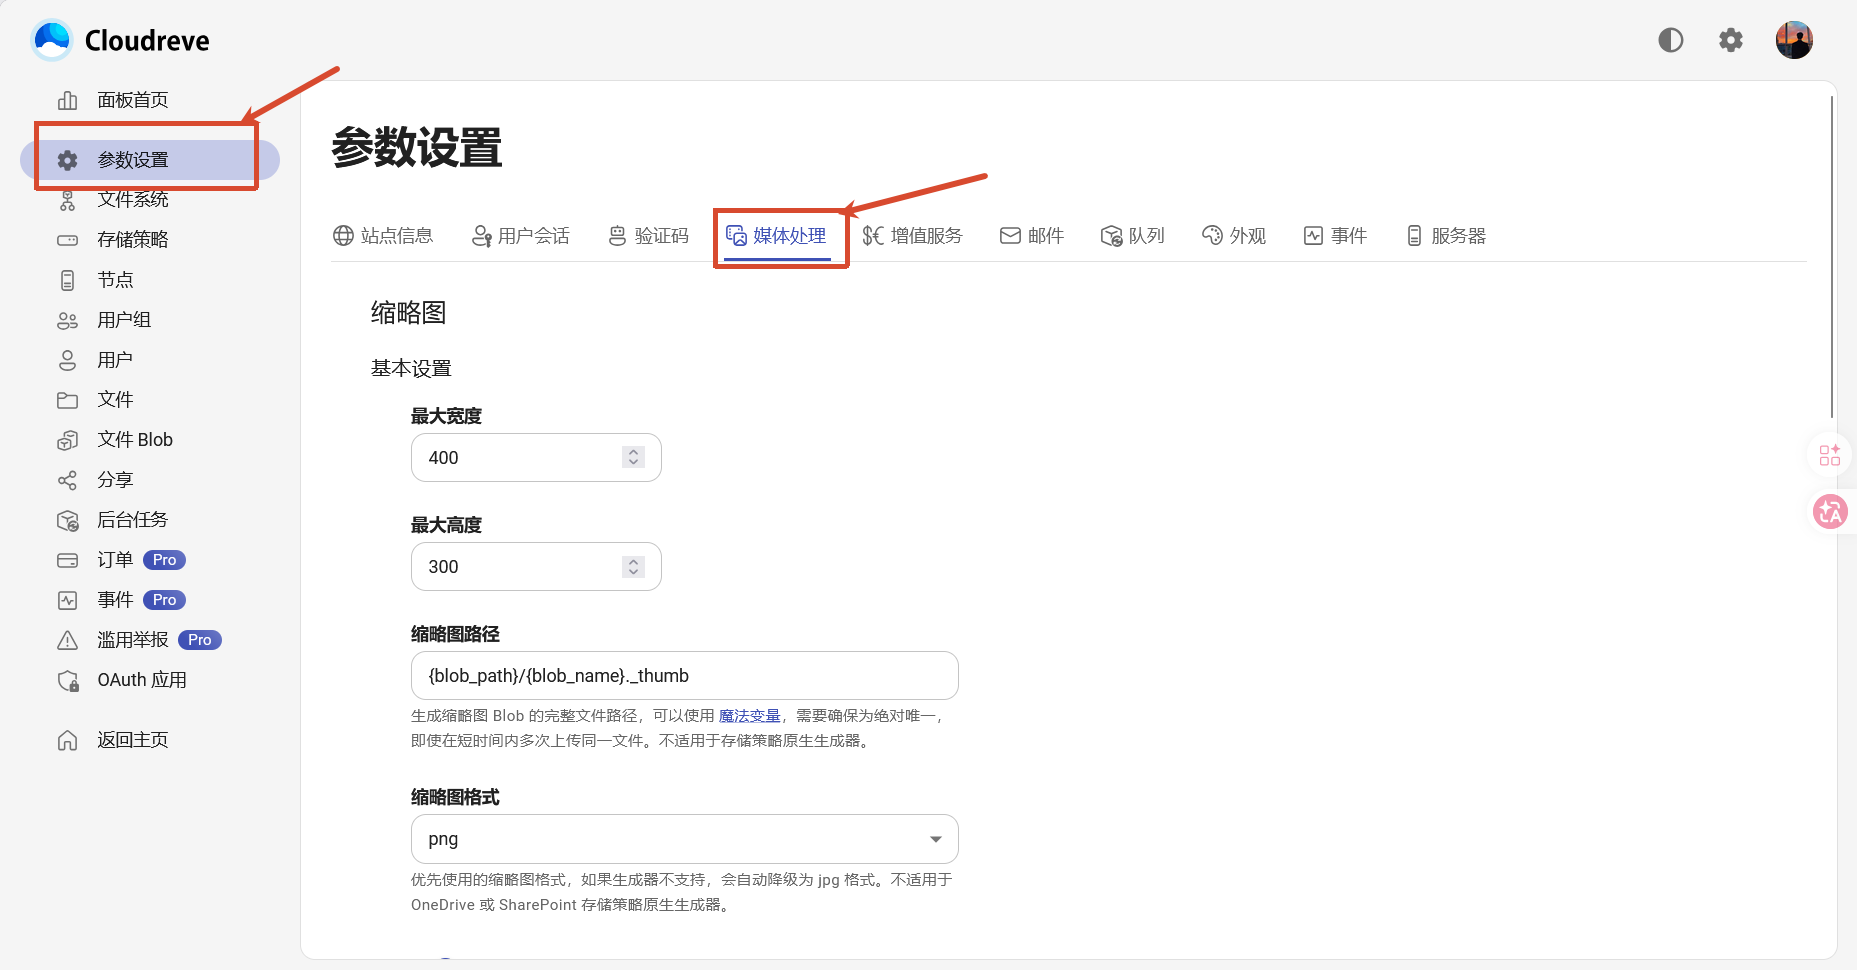Click the 最大宽度 stepper arrows
This screenshot has height=970, width=1857.
[633, 457]
